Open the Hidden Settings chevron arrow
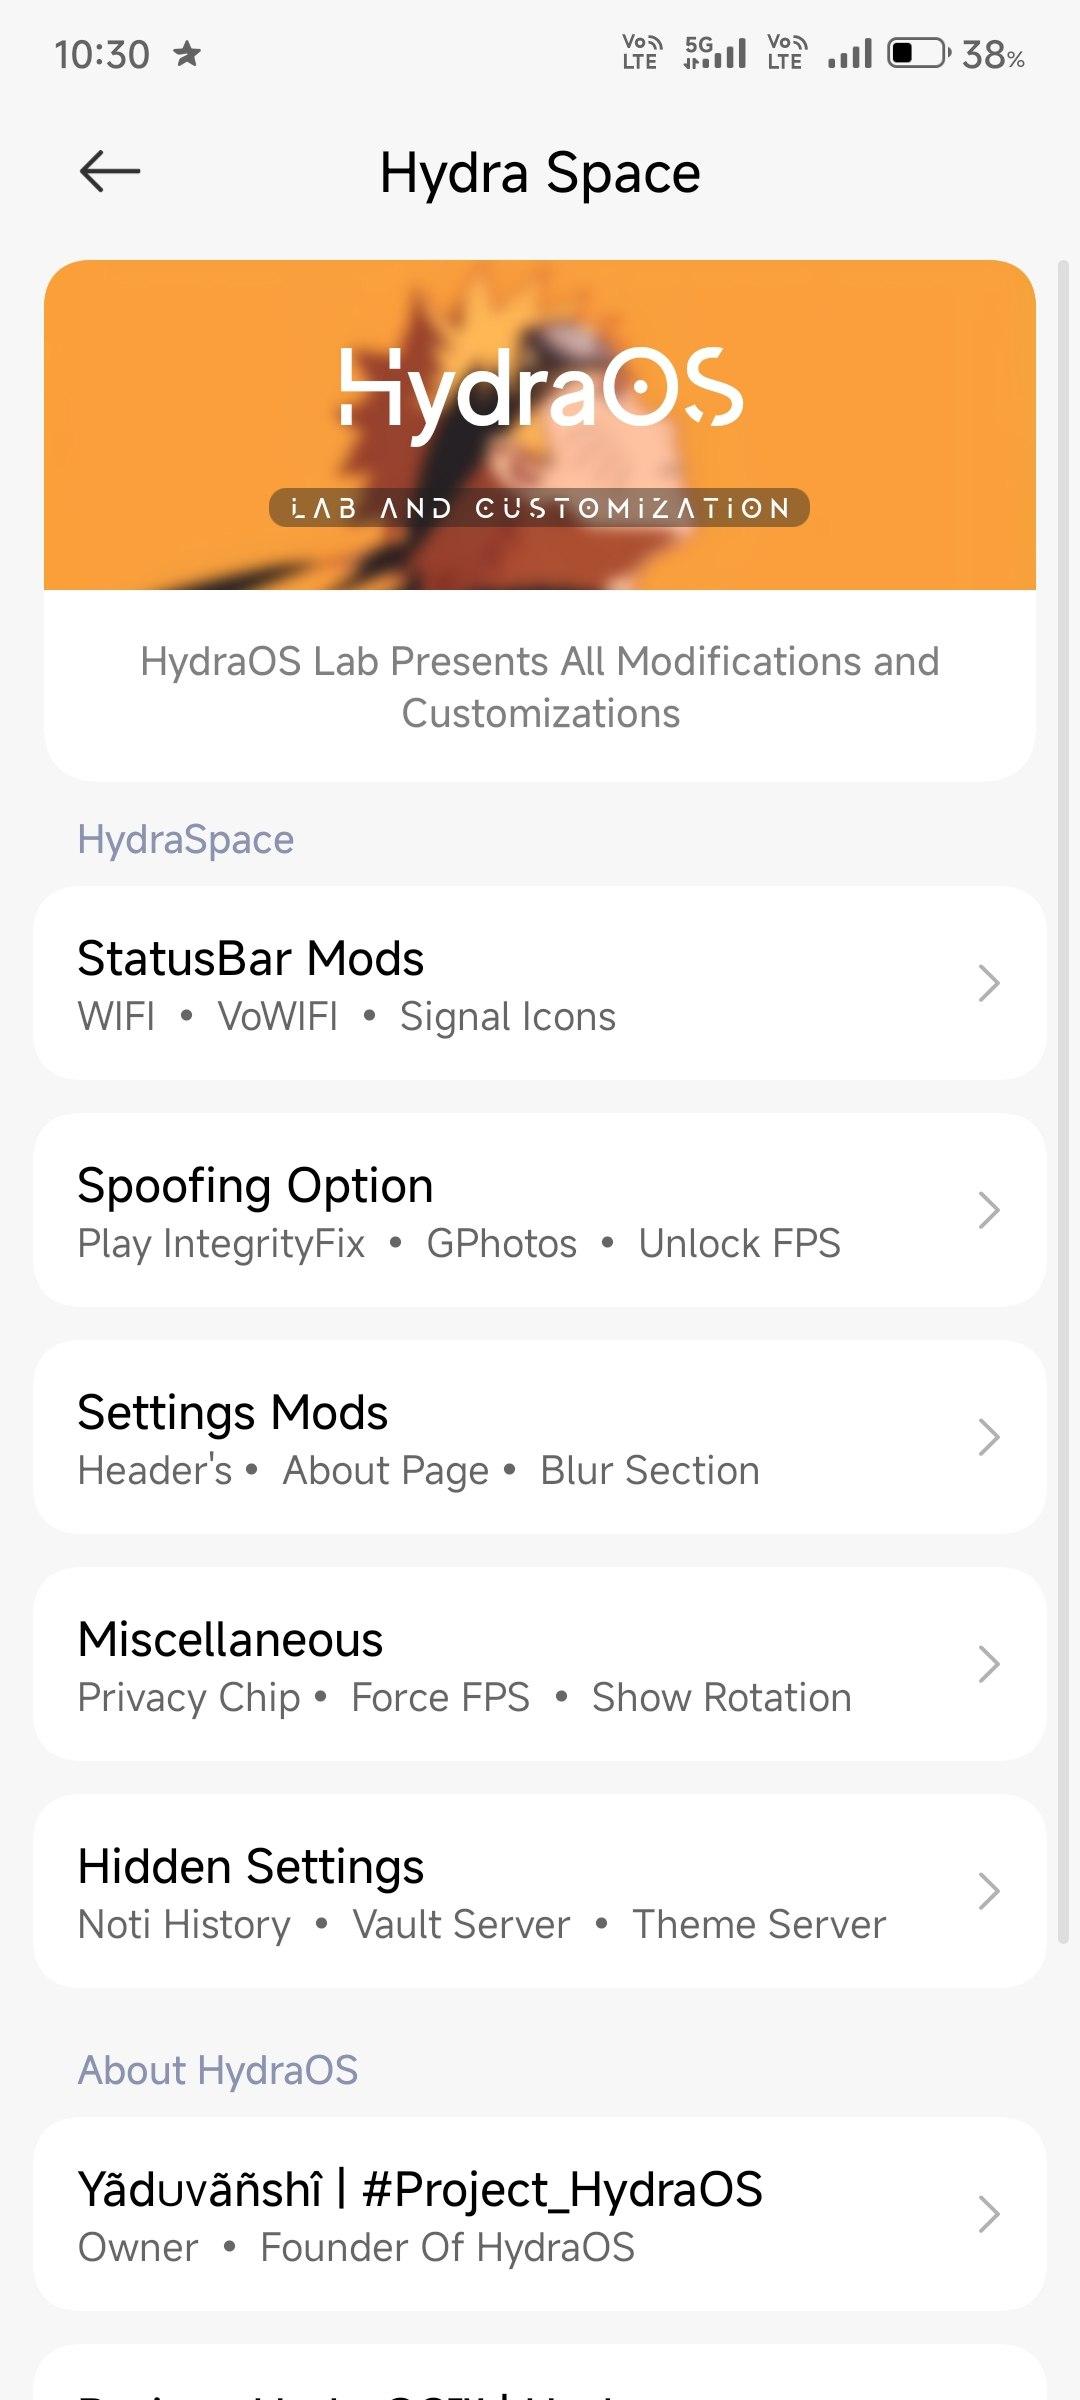Viewport: 1080px width, 2400px height. (988, 1891)
